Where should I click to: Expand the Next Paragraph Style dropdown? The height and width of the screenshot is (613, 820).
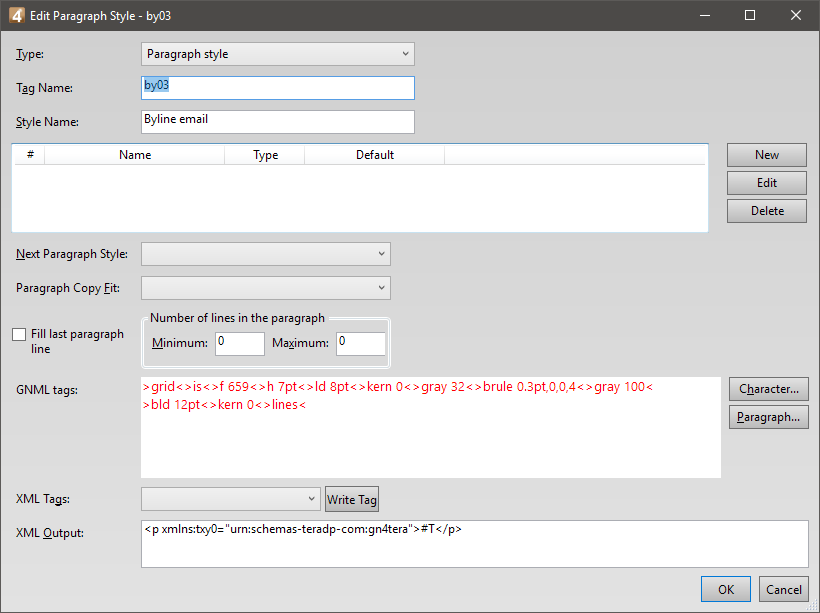click(266, 254)
